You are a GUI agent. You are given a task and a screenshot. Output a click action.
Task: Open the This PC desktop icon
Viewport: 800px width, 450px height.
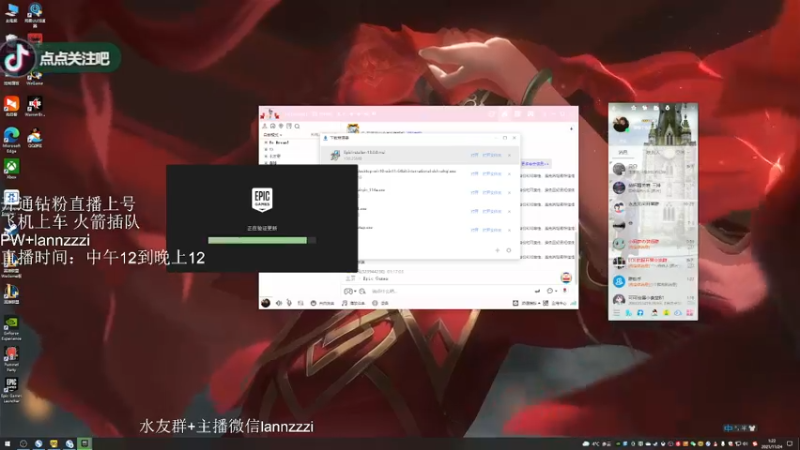click(x=11, y=12)
